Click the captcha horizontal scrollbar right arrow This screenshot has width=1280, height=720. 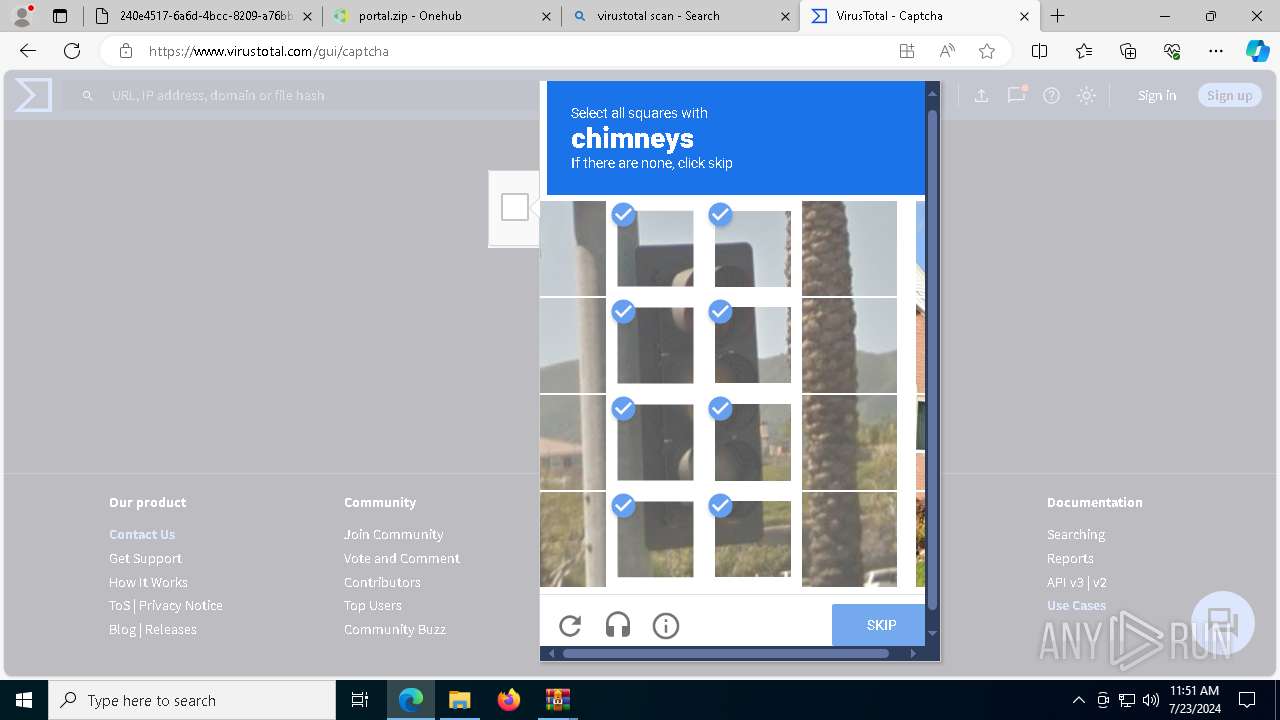click(x=913, y=653)
